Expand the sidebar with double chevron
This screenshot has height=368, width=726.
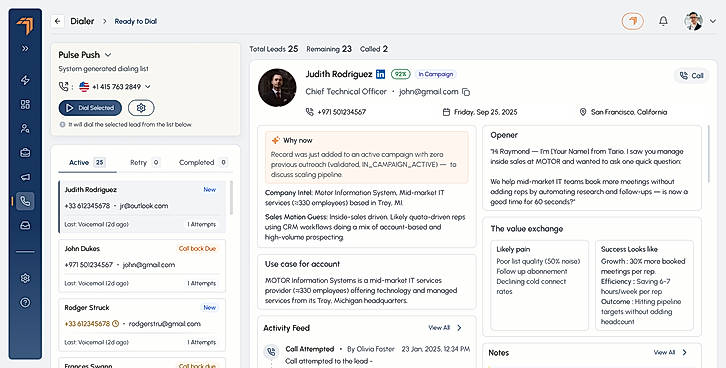click(25, 48)
